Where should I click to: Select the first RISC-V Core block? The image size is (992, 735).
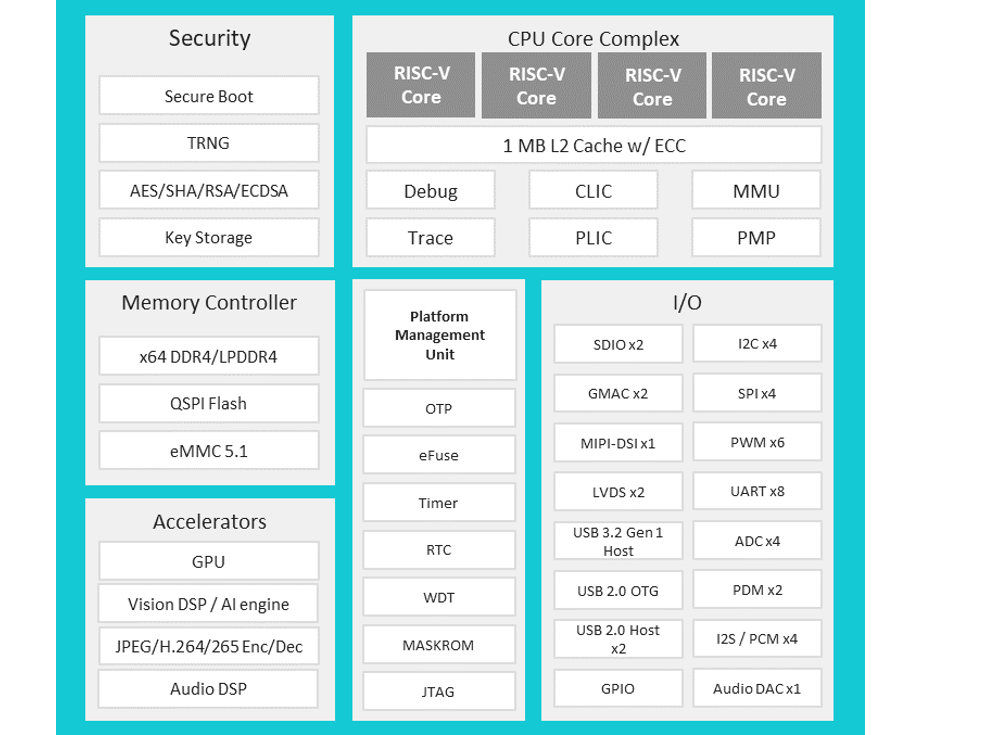click(x=420, y=85)
